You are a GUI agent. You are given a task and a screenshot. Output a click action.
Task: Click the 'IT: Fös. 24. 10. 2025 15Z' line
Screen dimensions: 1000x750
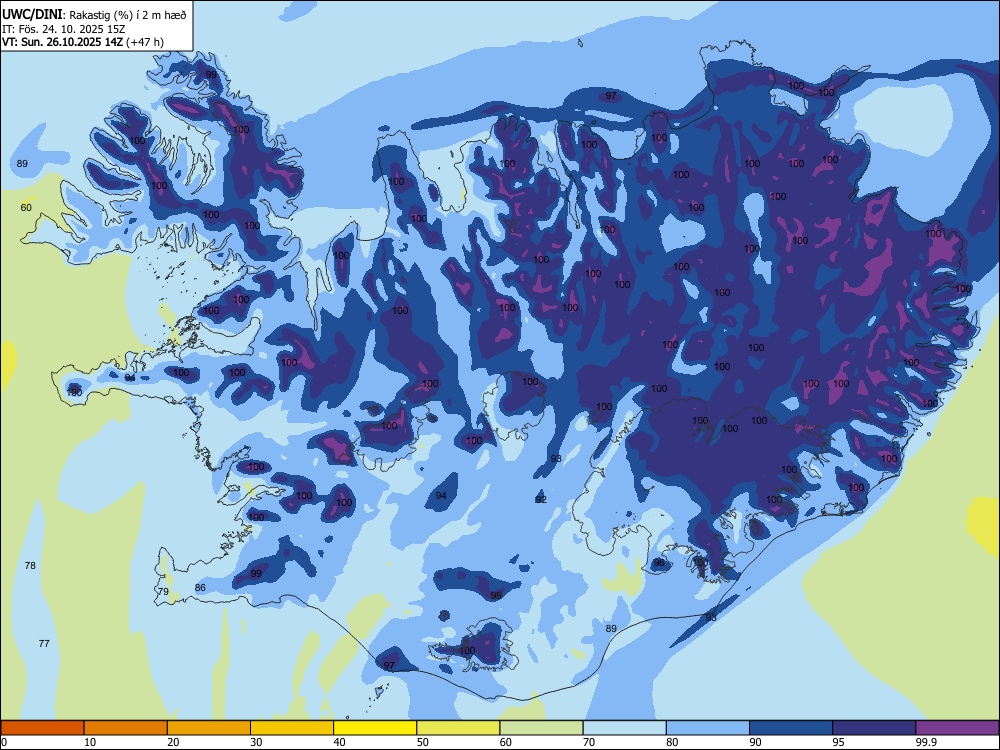pos(64,29)
